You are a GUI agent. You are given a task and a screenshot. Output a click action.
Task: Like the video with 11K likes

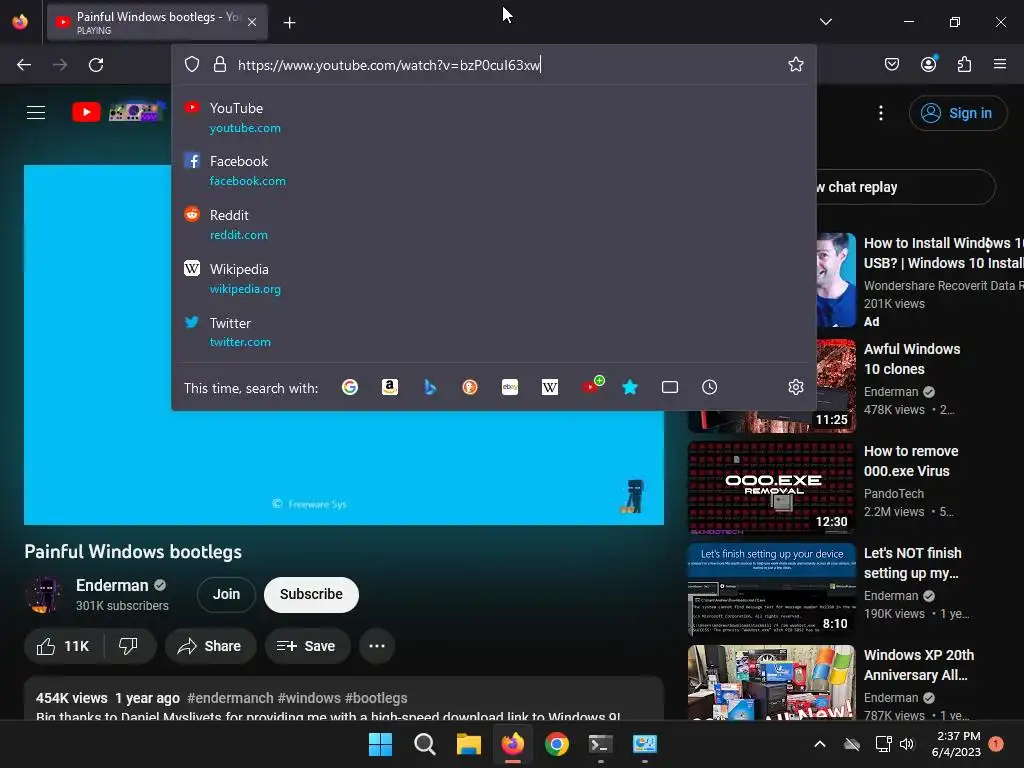(63, 646)
